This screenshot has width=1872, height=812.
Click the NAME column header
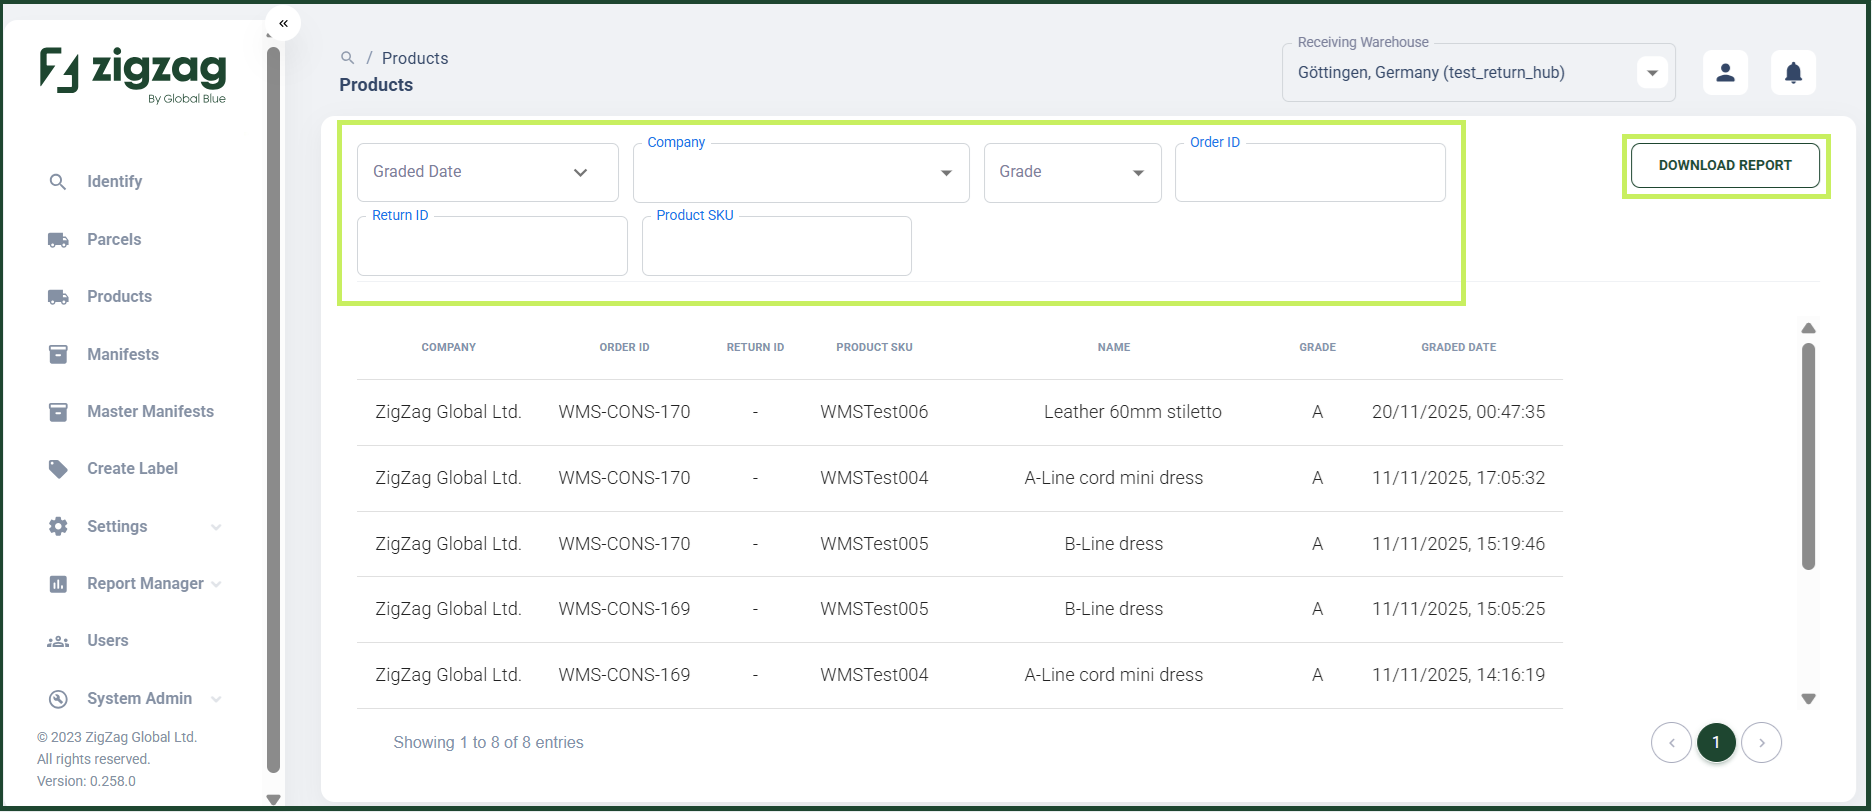pyautogui.click(x=1114, y=348)
